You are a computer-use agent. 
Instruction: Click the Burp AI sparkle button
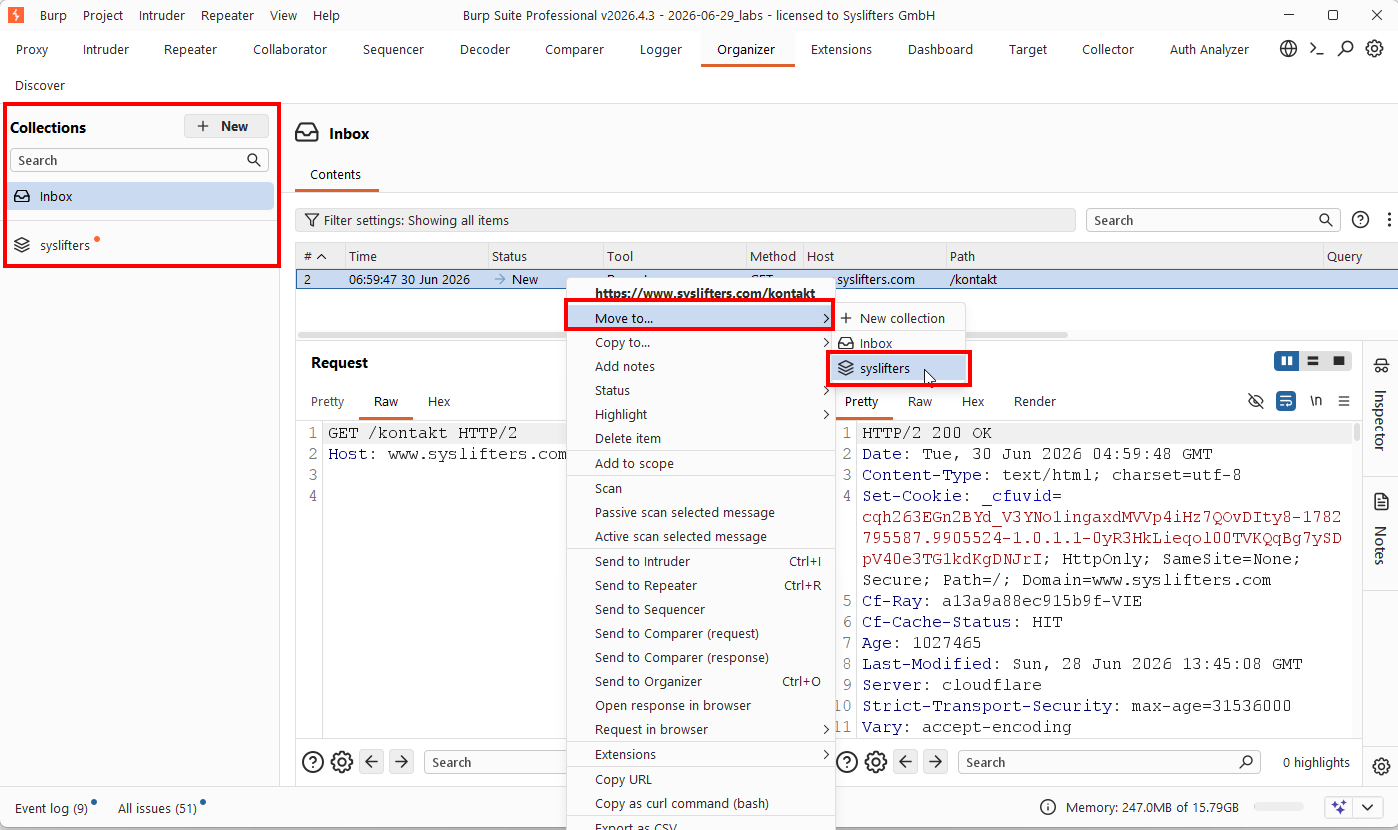coord(1339,807)
